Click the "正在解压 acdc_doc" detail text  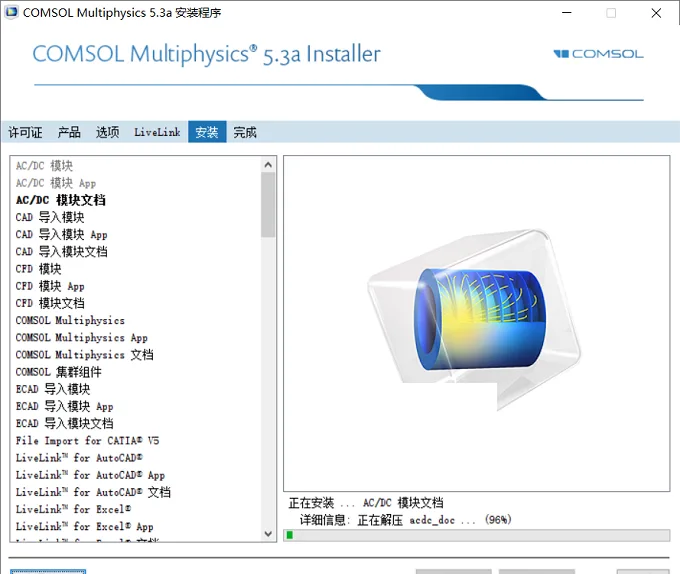[406, 520]
